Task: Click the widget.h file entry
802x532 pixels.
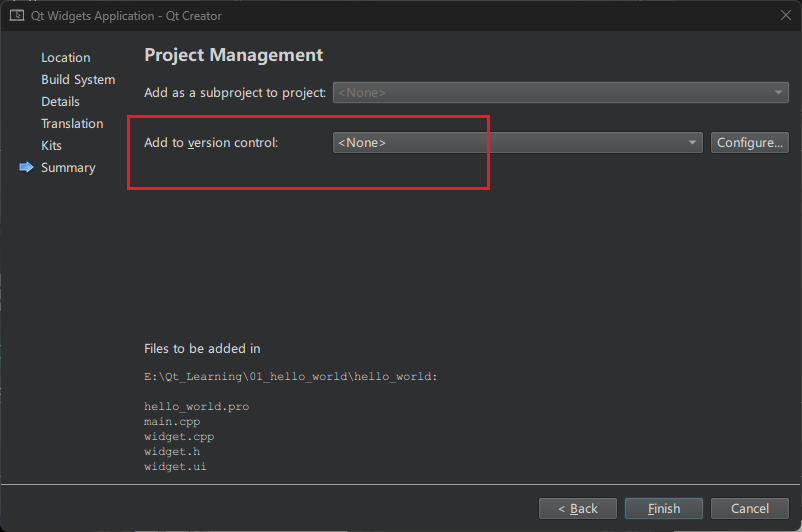Action: tap(172, 452)
